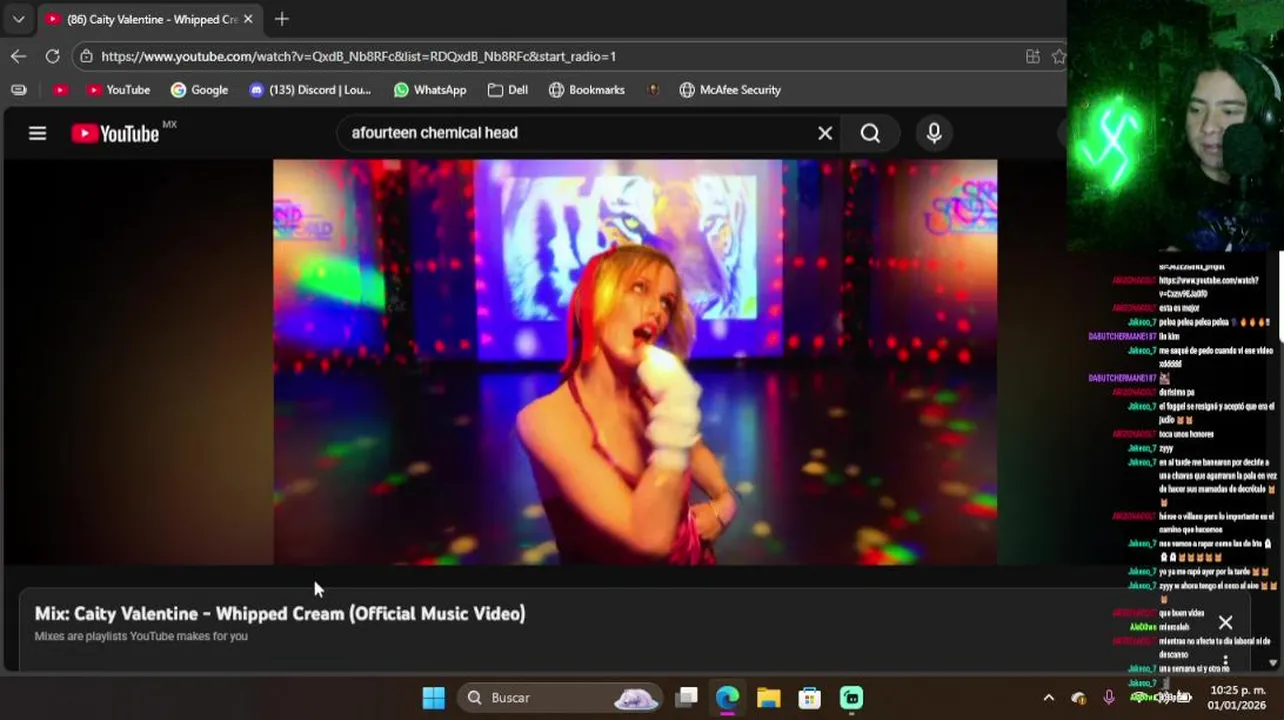The image size is (1284, 720).
Task: Open the small avatar bookmark icon
Action: coord(653,90)
